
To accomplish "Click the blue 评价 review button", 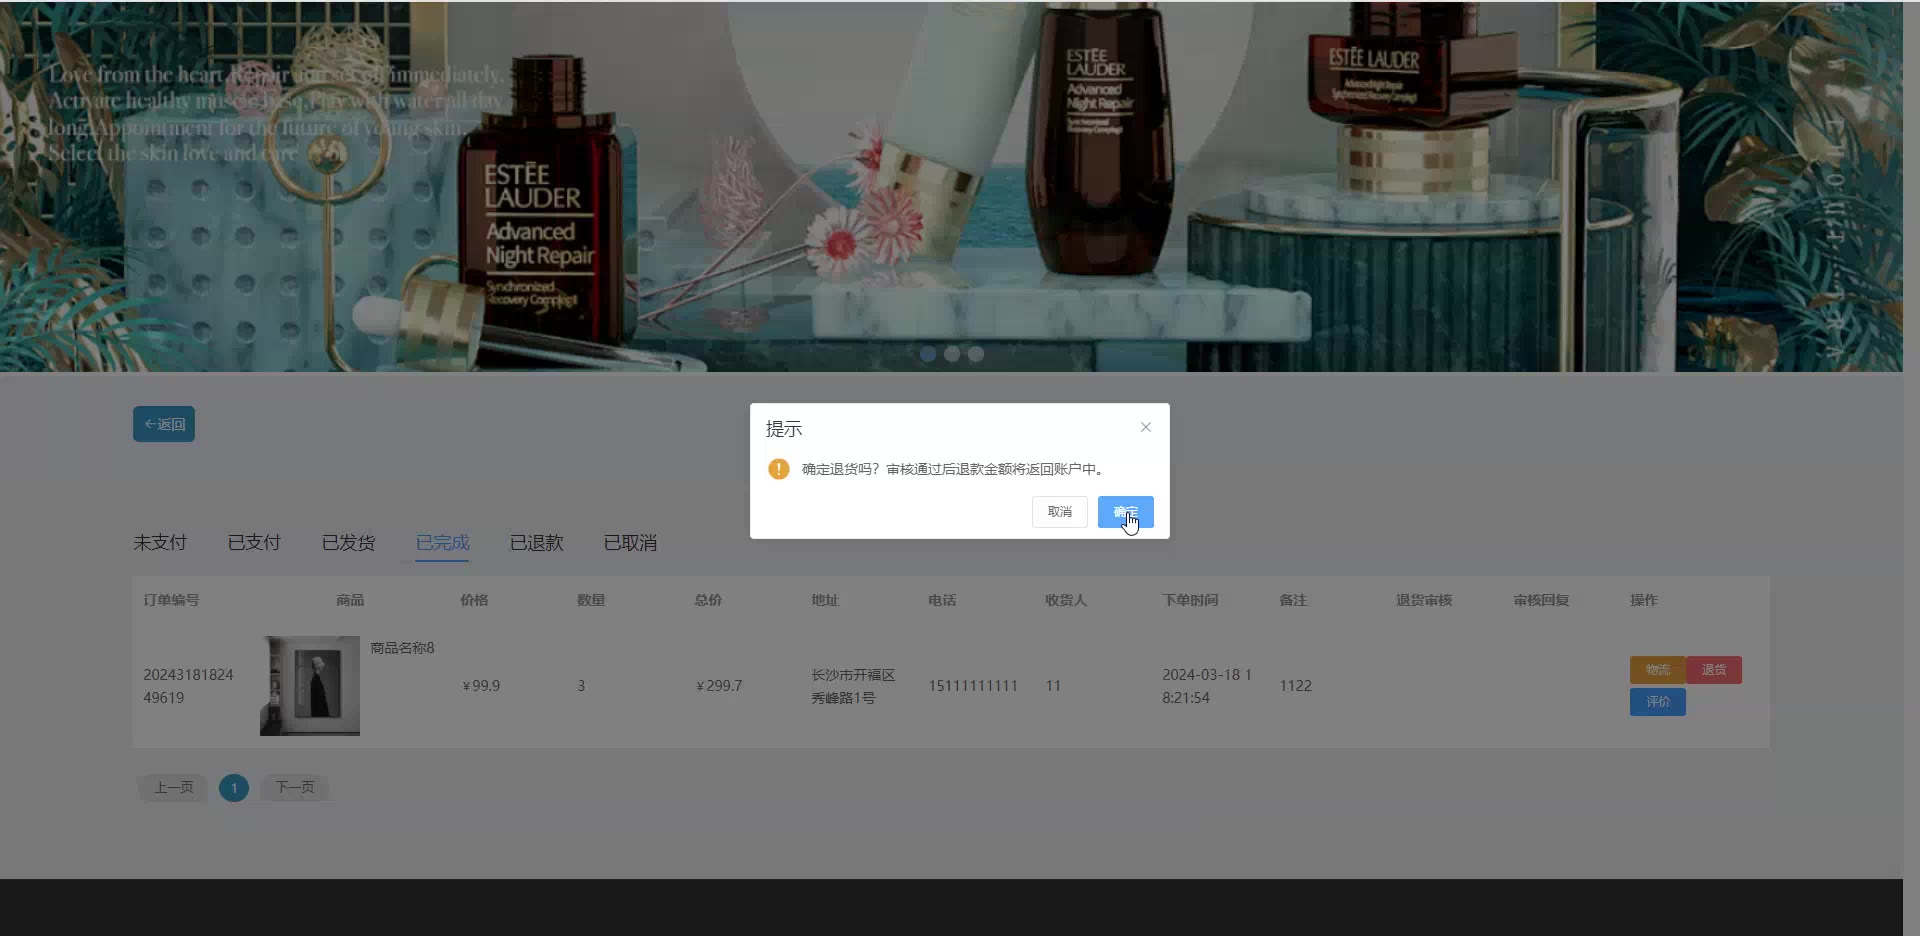I will point(1658,702).
